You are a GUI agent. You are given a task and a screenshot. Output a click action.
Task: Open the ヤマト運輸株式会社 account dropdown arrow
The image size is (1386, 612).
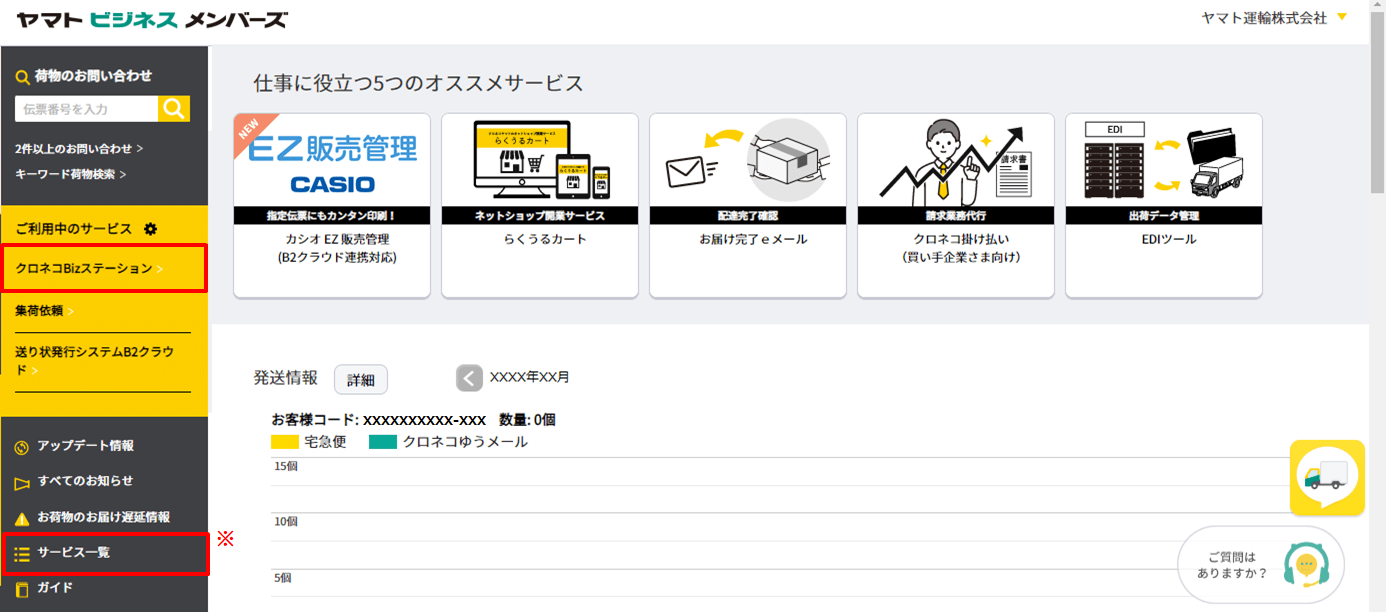(x=1342, y=18)
